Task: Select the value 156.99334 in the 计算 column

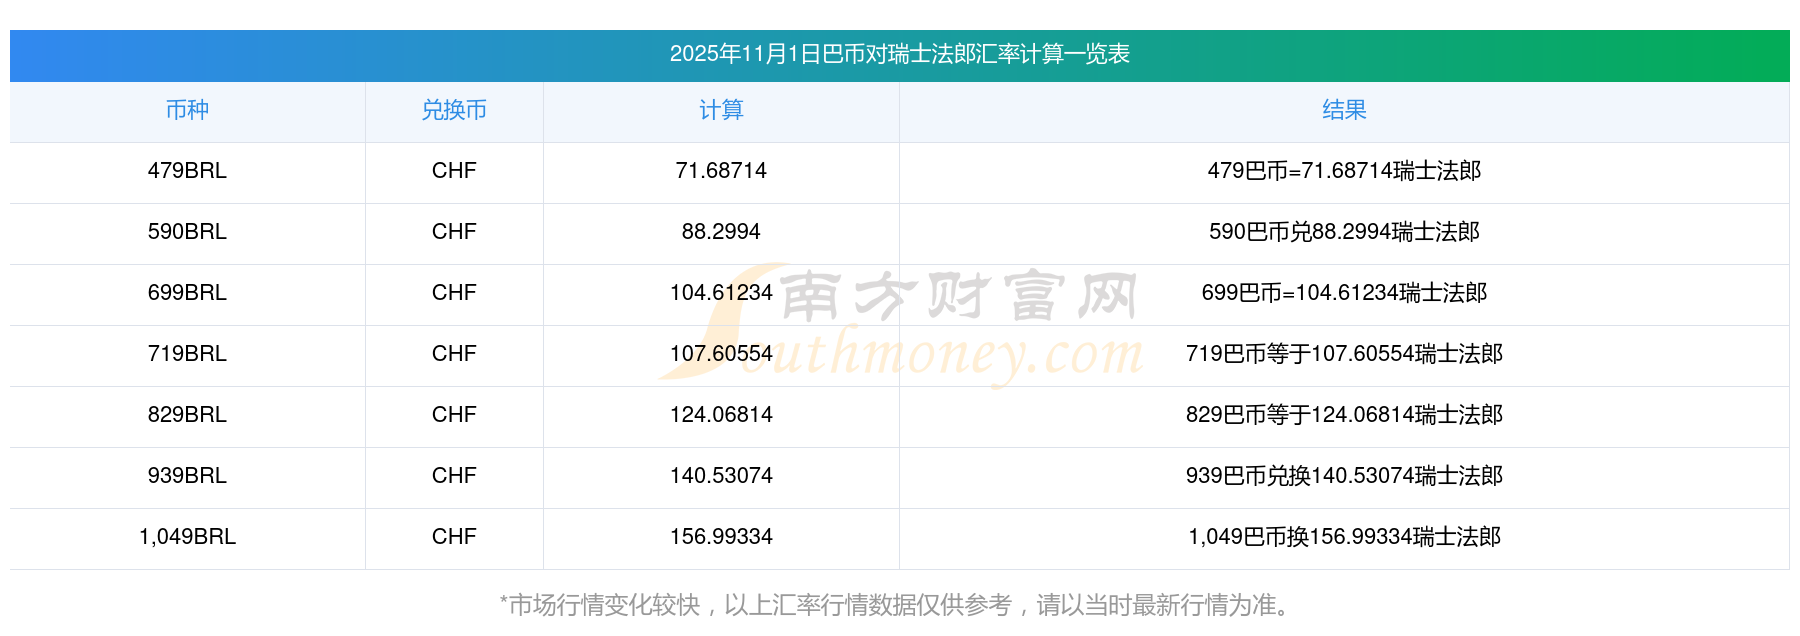Action: (x=721, y=537)
